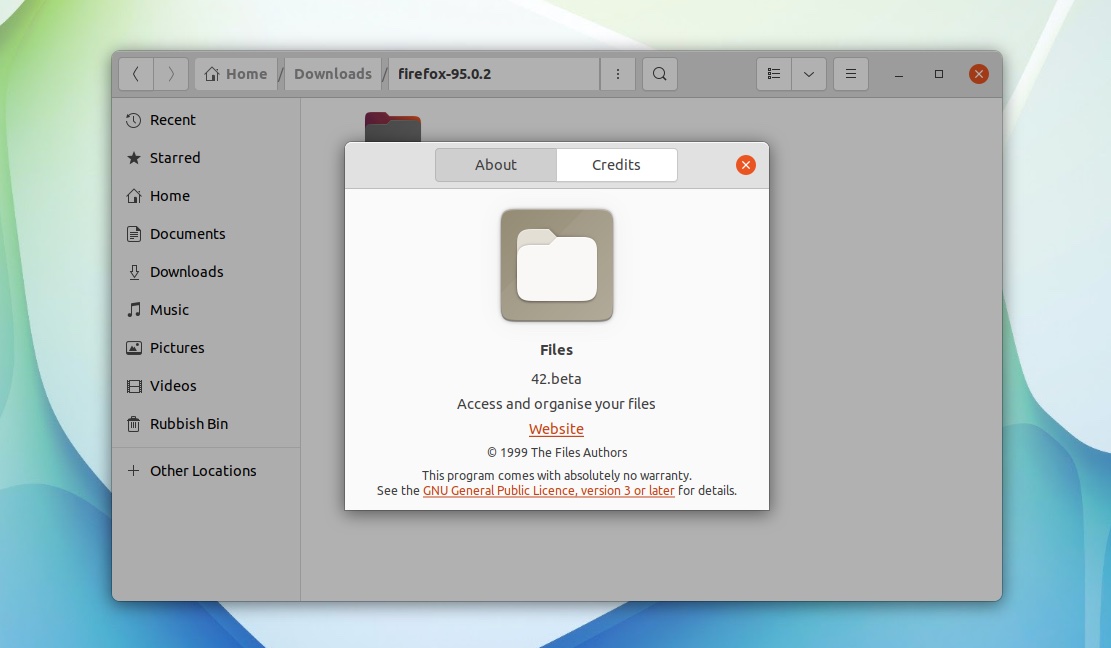
Task: Close the About Files dialog
Action: 745,165
